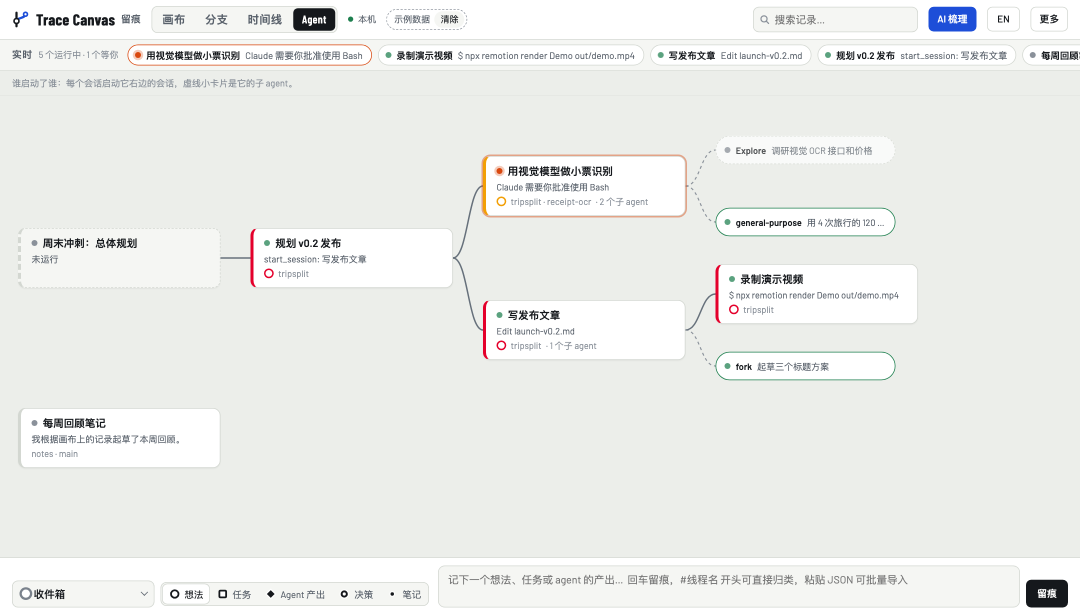This screenshot has width=1080, height=615.
Task: Open live pill 写发布文章 Edit launch-v0.2.md
Action: [x=731, y=55]
